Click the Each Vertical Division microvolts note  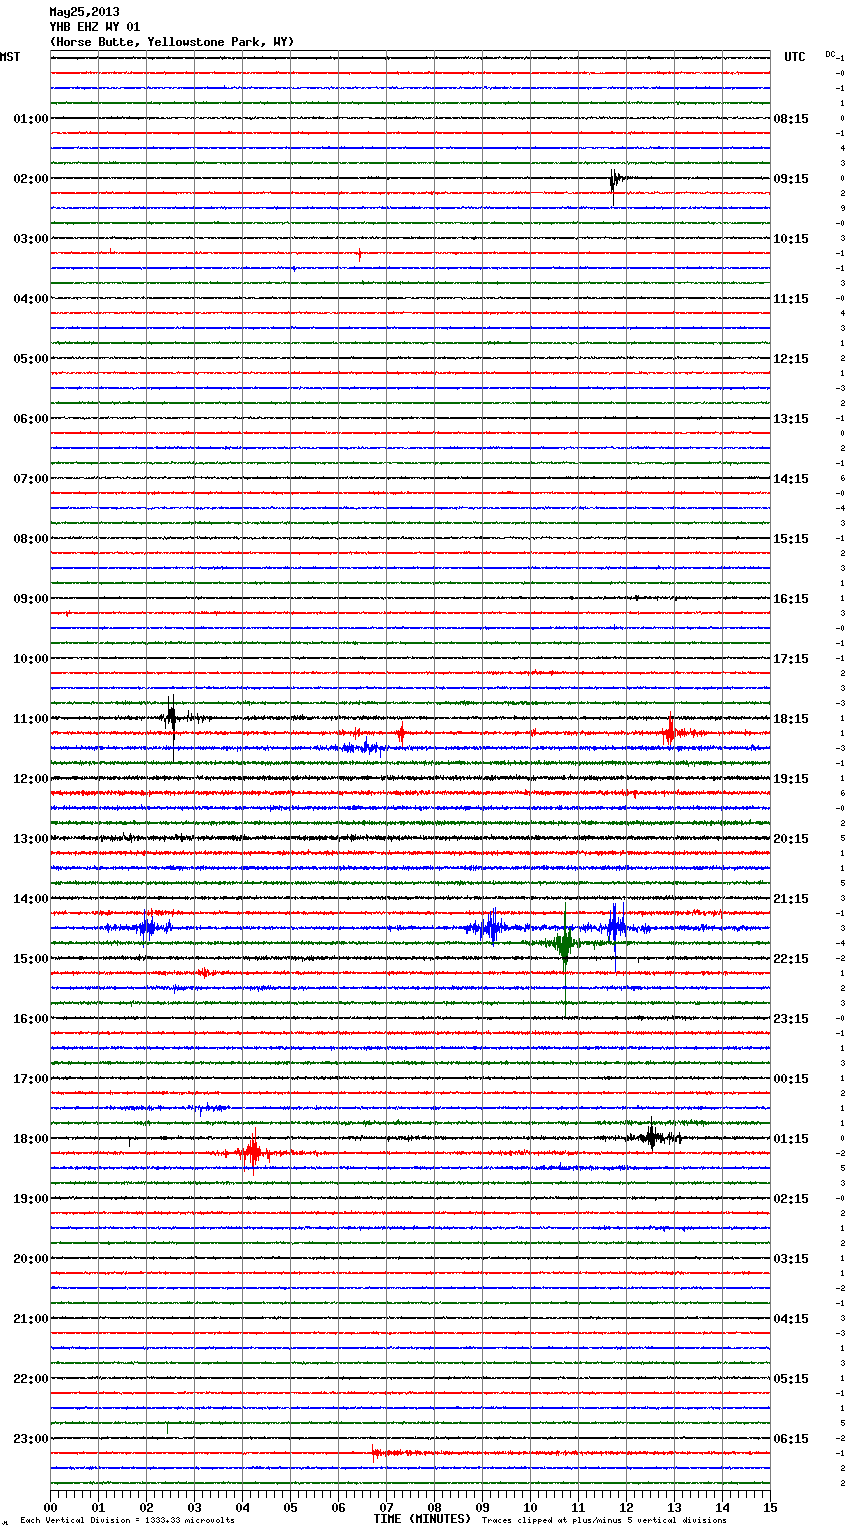click(127, 1520)
